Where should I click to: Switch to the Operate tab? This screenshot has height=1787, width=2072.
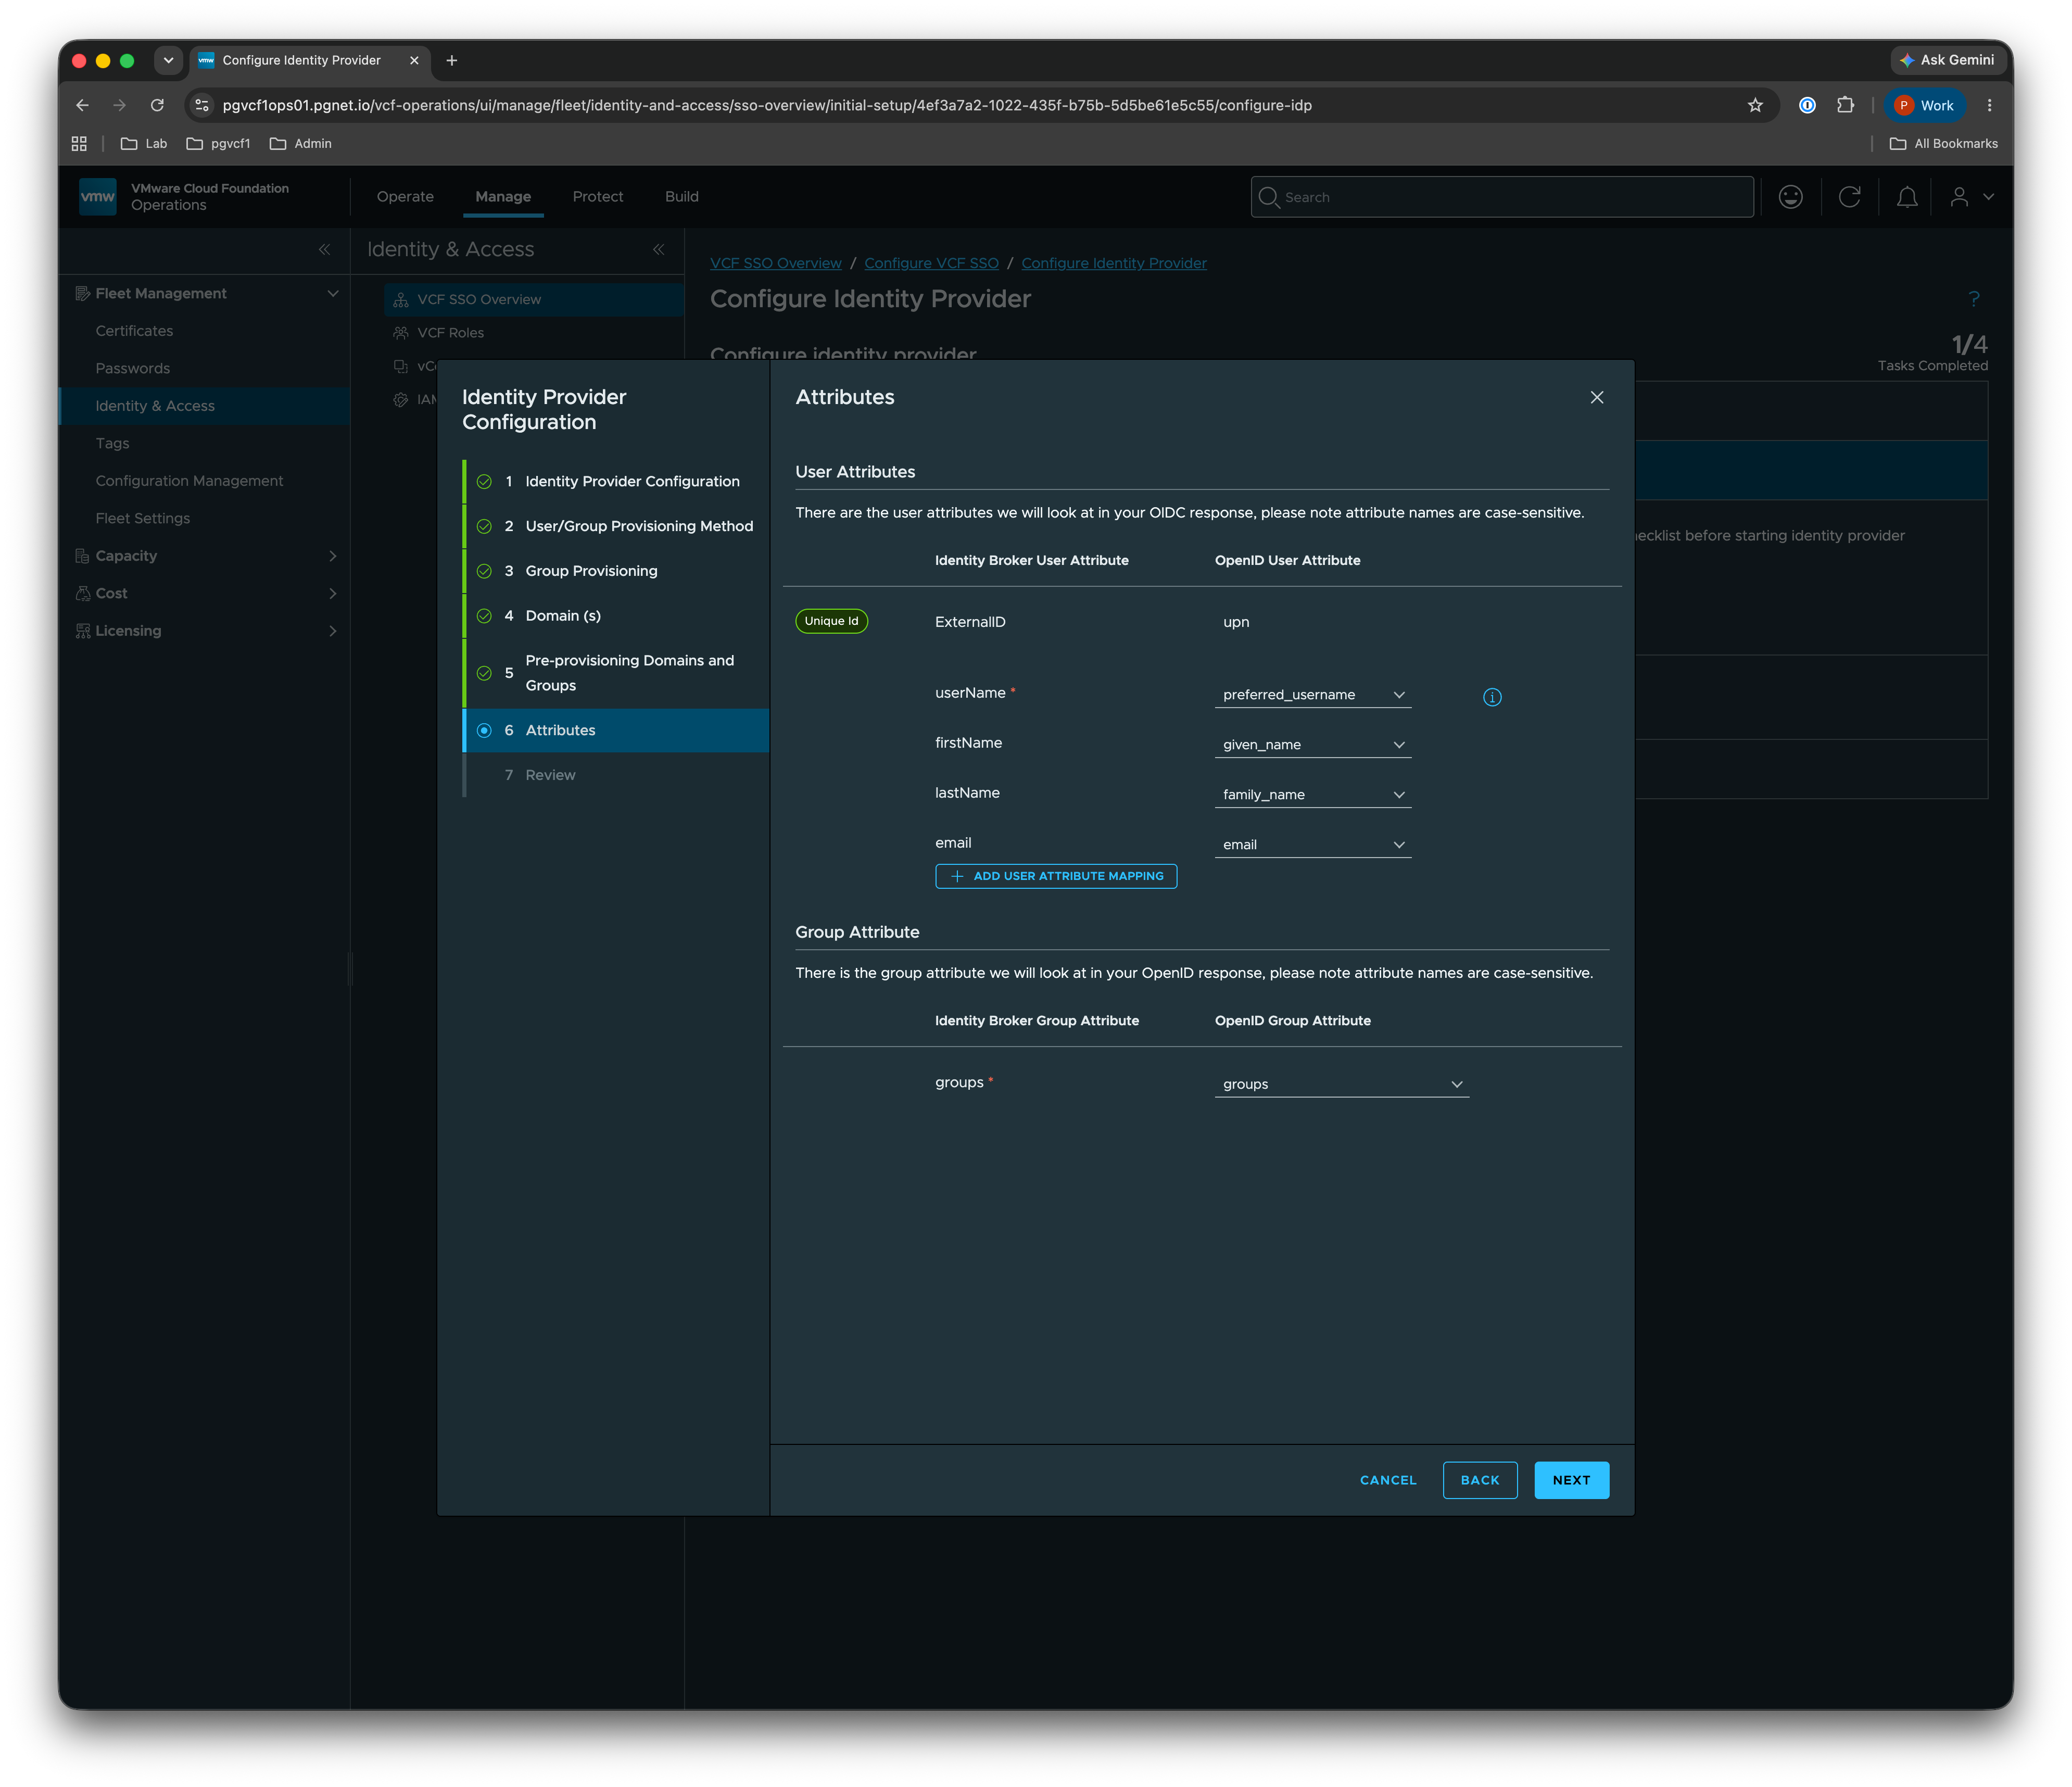point(405,197)
